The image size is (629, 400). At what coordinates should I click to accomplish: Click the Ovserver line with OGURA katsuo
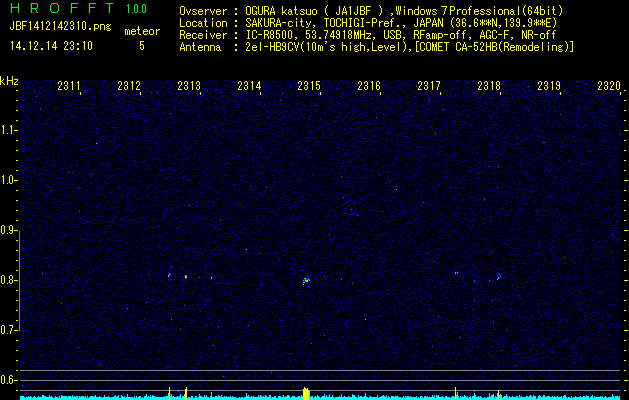[x=371, y=11]
